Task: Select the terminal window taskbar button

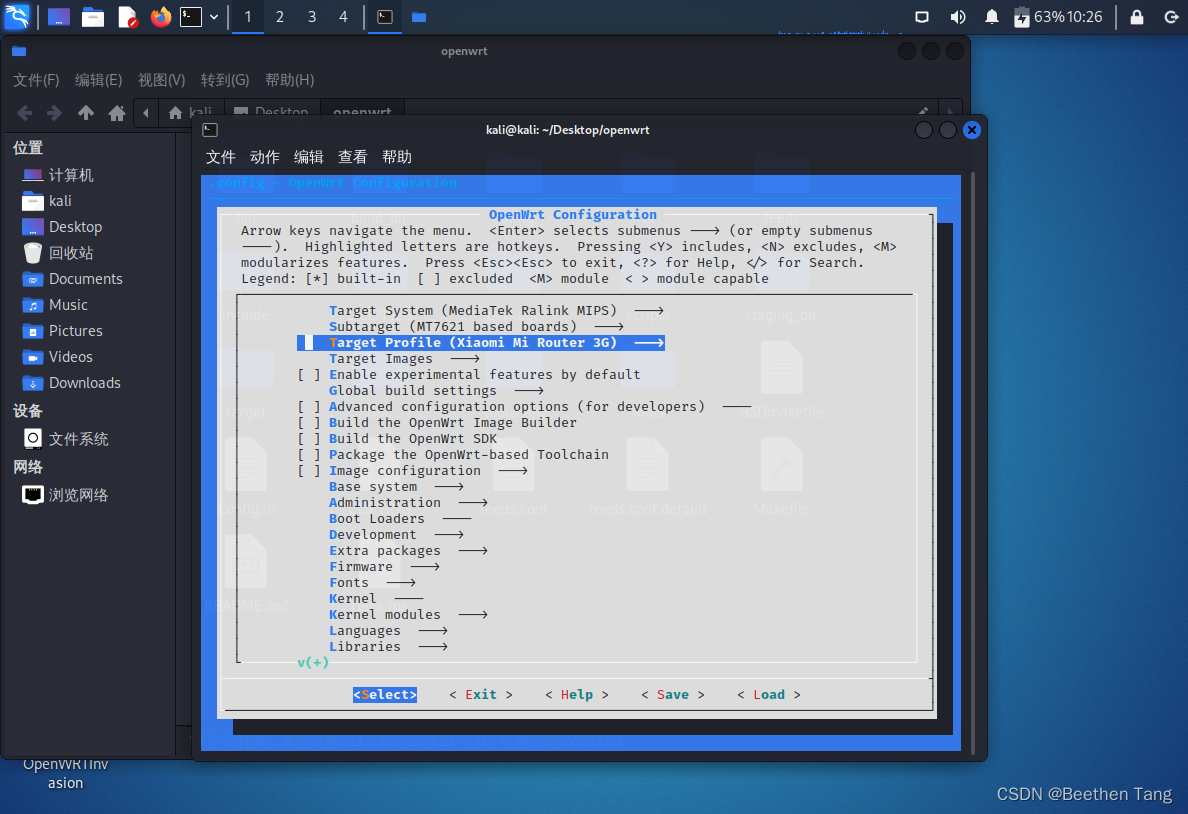Action: [385, 17]
